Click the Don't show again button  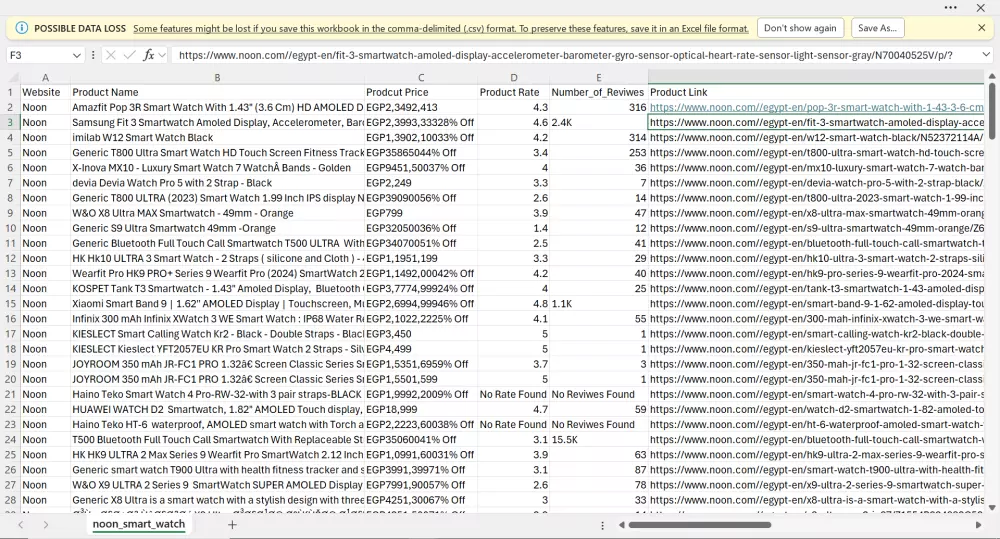pyautogui.click(x=800, y=28)
